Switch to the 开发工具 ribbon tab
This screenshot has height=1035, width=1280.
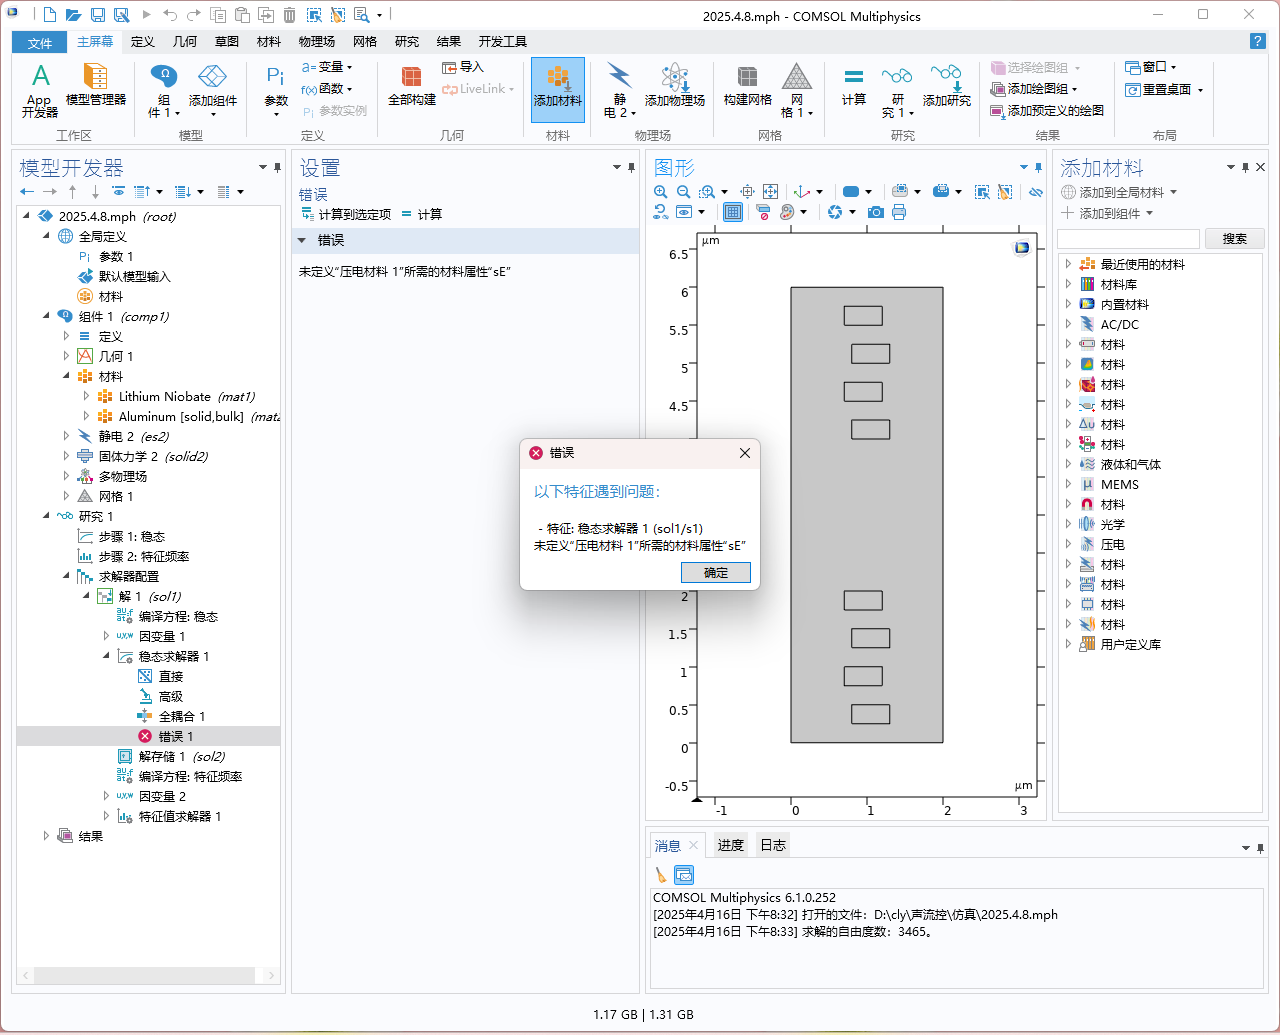502,41
